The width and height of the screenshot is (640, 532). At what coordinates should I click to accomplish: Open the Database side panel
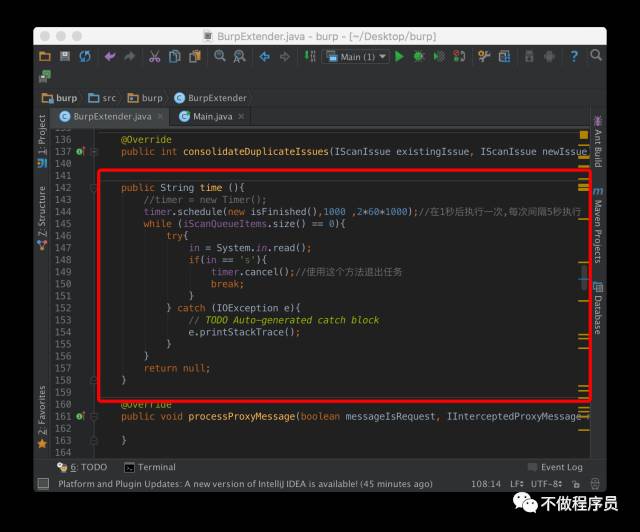pos(598,308)
